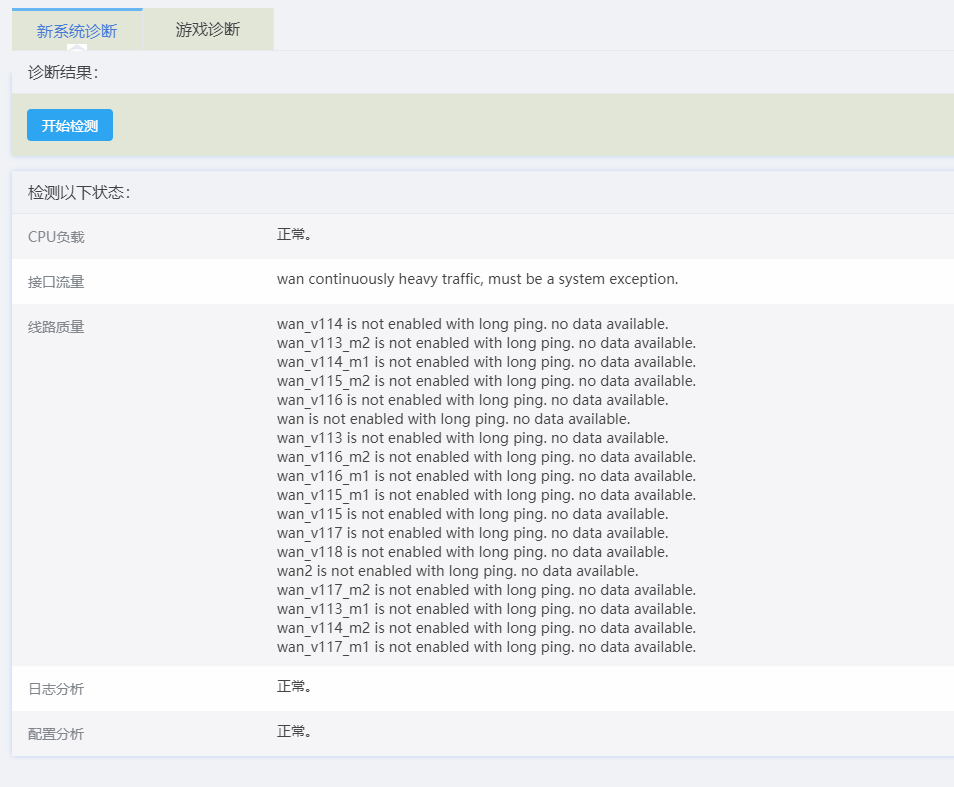Select the wan continuously heavy traffic message
This screenshot has height=787, width=954.
477,279
